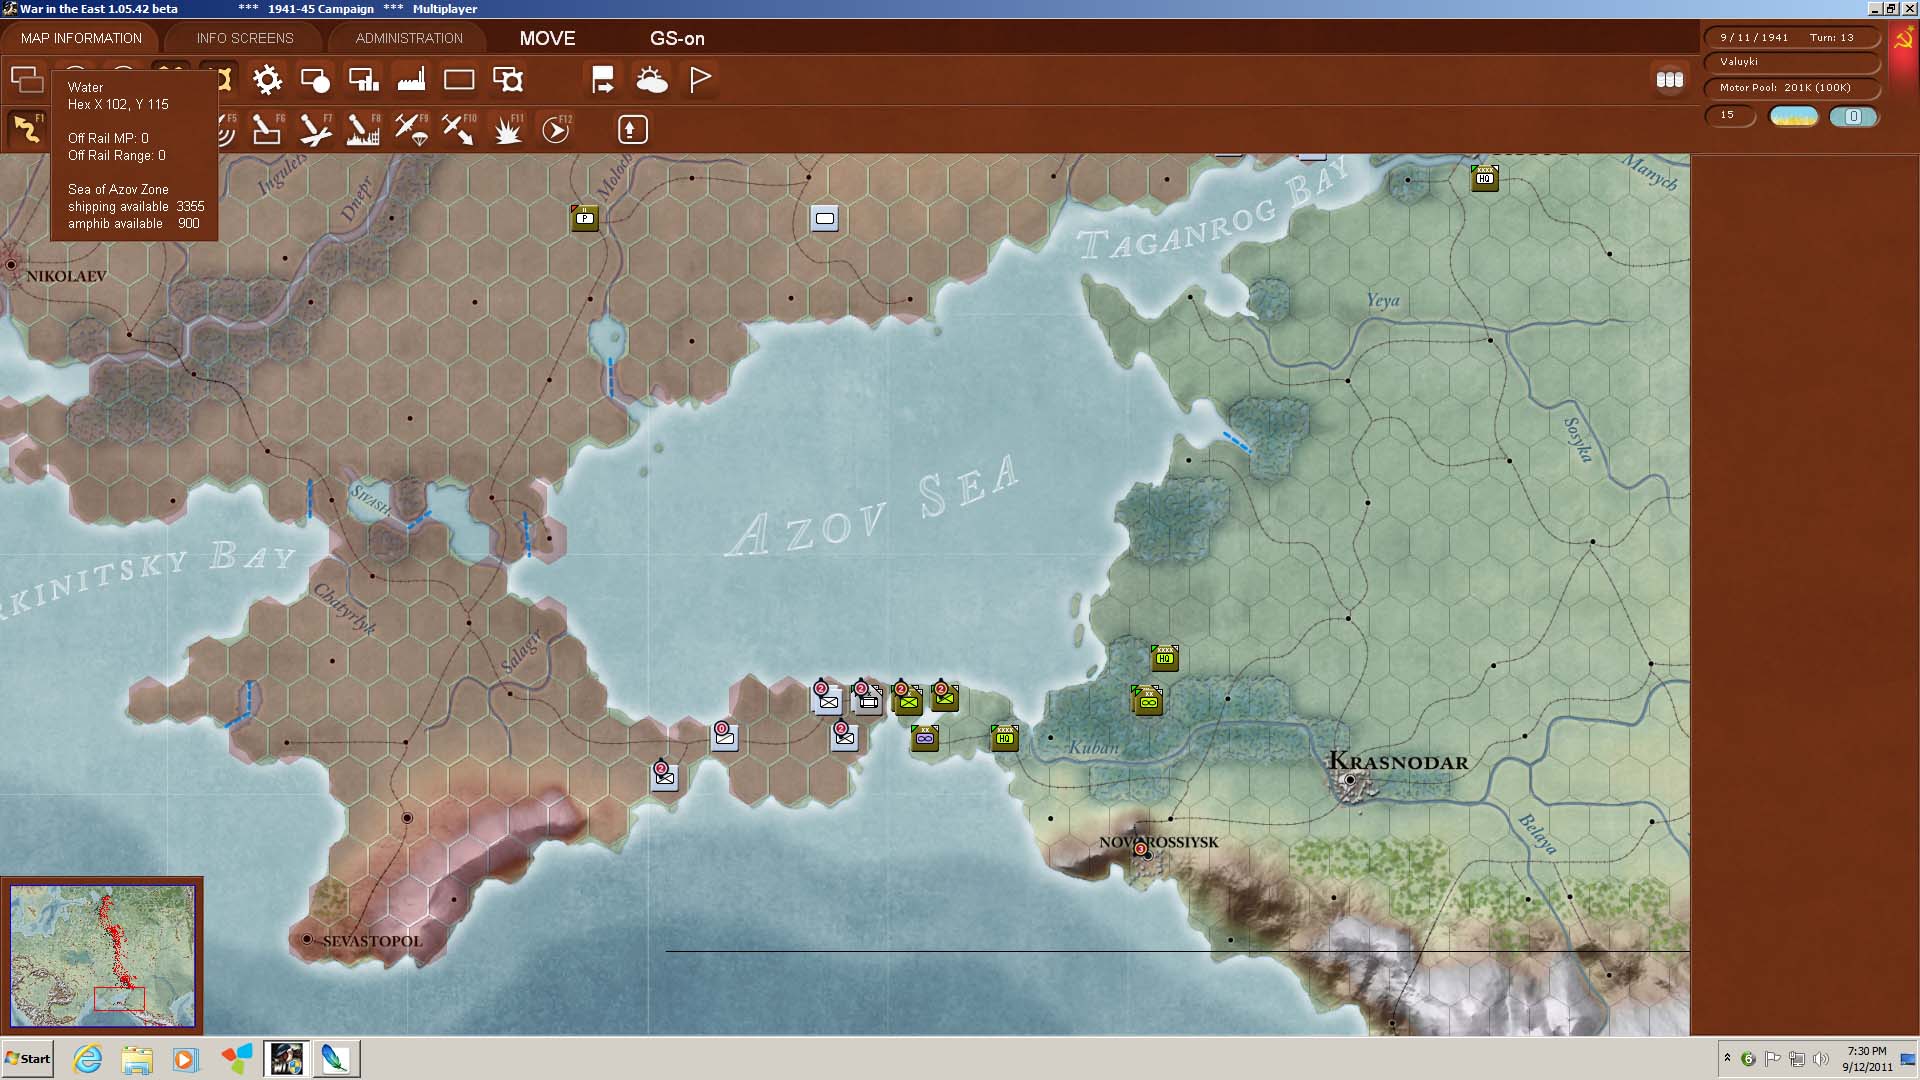1920x1080 pixels.
Task: Click the Krasnodar city marker
Action: (x=1350, y=780)
